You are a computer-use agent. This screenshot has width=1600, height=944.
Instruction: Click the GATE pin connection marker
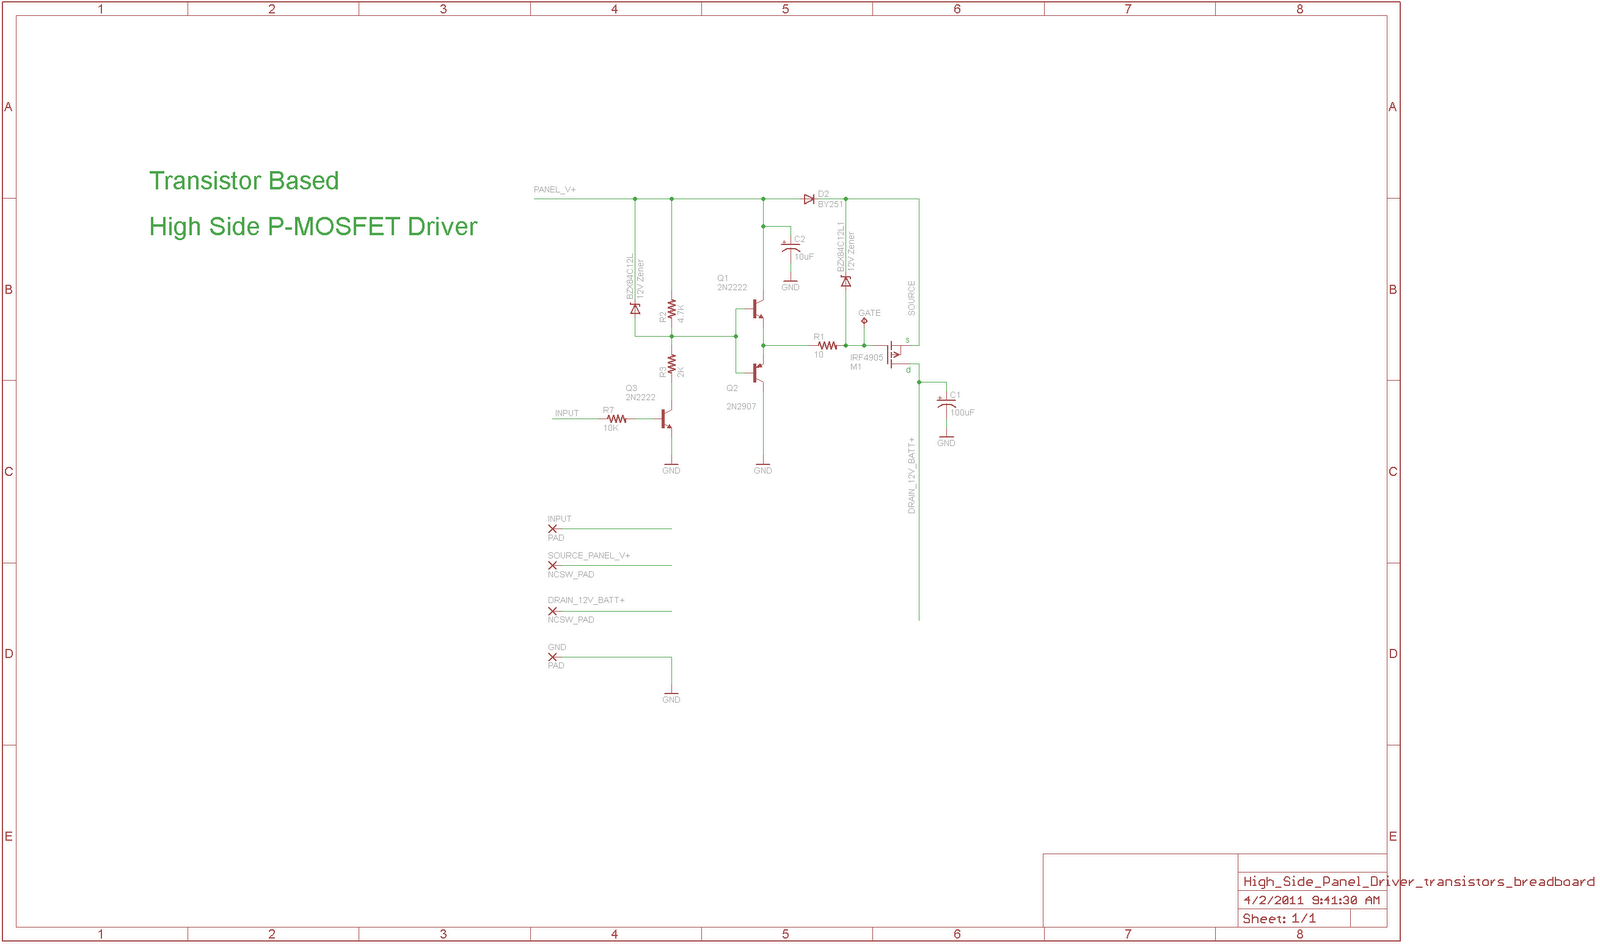point(864,321)
